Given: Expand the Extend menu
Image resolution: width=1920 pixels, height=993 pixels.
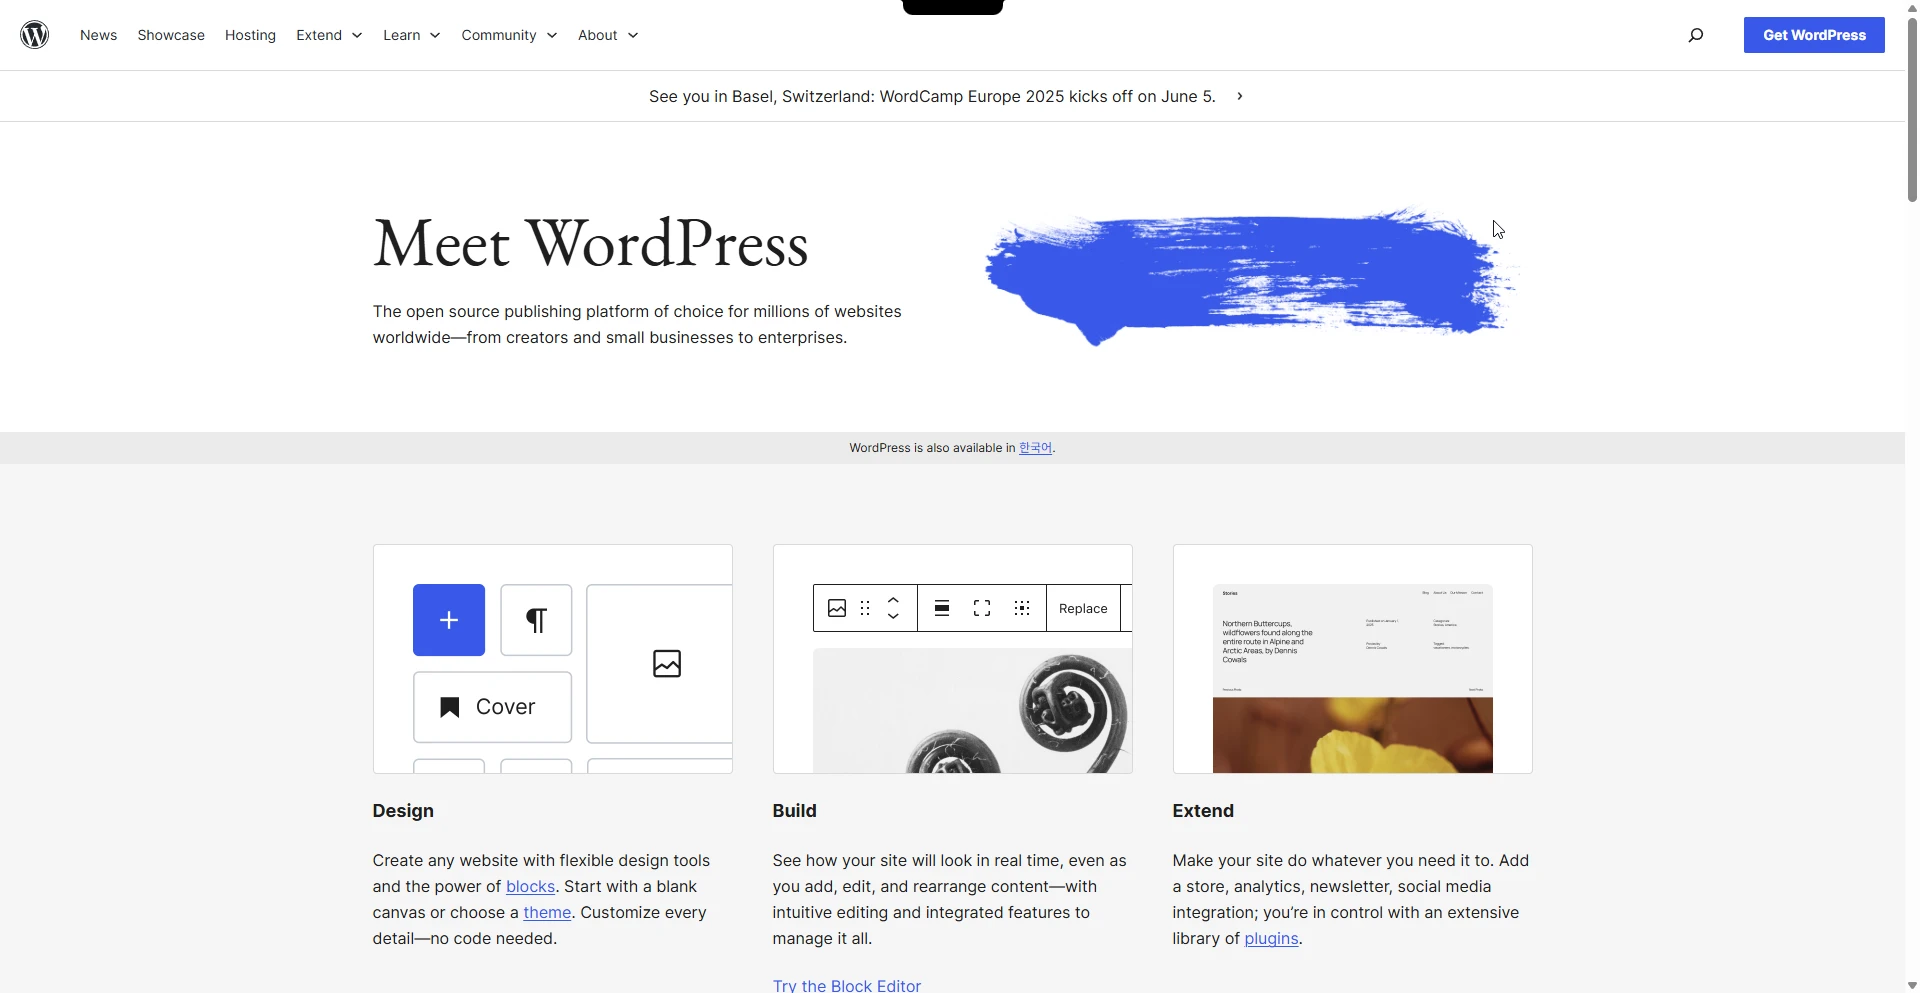Looking at the screenshot, I should 329,35.
